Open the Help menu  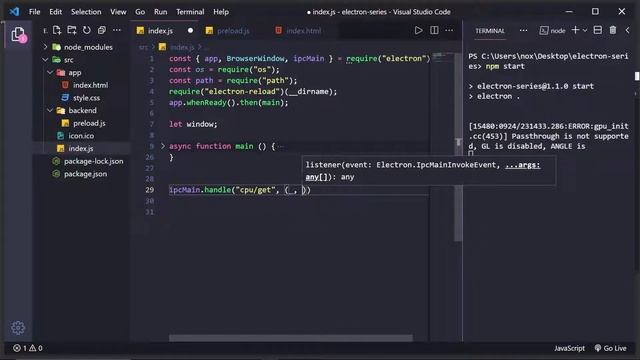(x=221, y=12)
